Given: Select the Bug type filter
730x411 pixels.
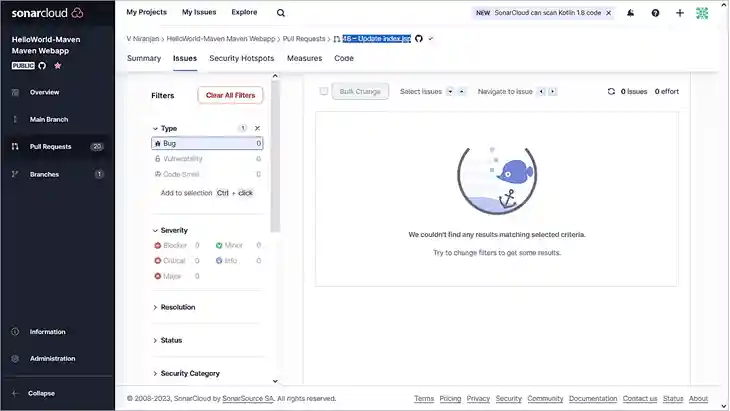Looking at the screenshot, I should [207, 143].
